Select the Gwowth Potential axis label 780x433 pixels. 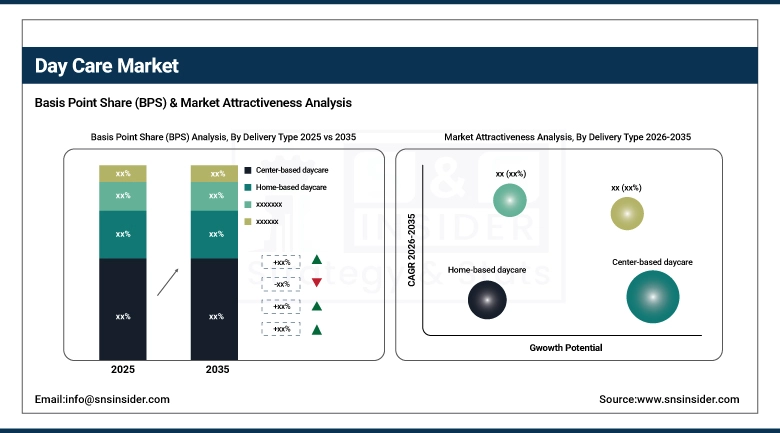(565, 347)
